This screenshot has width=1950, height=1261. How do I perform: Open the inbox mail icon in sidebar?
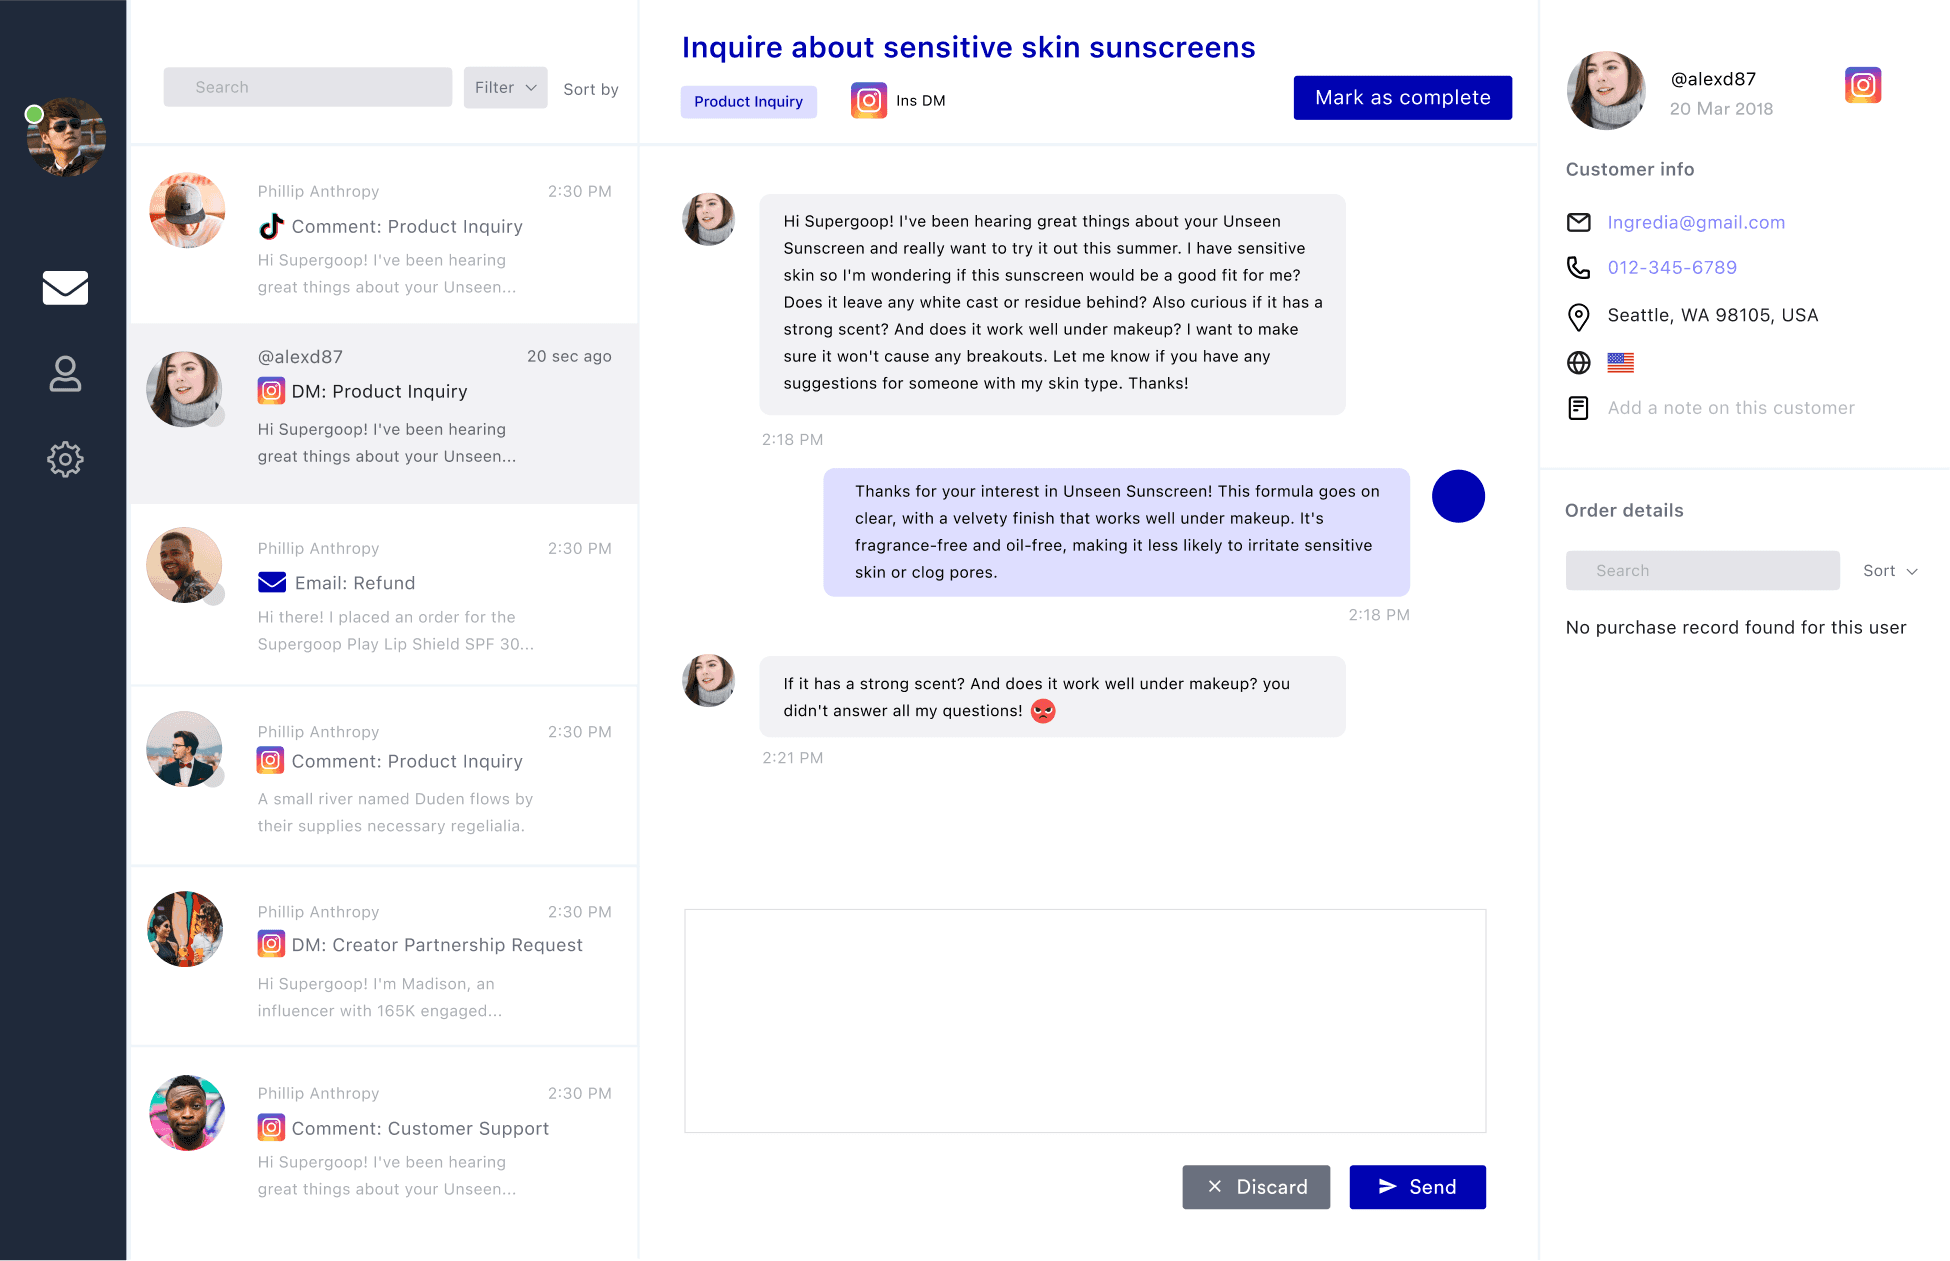[x=65, y=288]
